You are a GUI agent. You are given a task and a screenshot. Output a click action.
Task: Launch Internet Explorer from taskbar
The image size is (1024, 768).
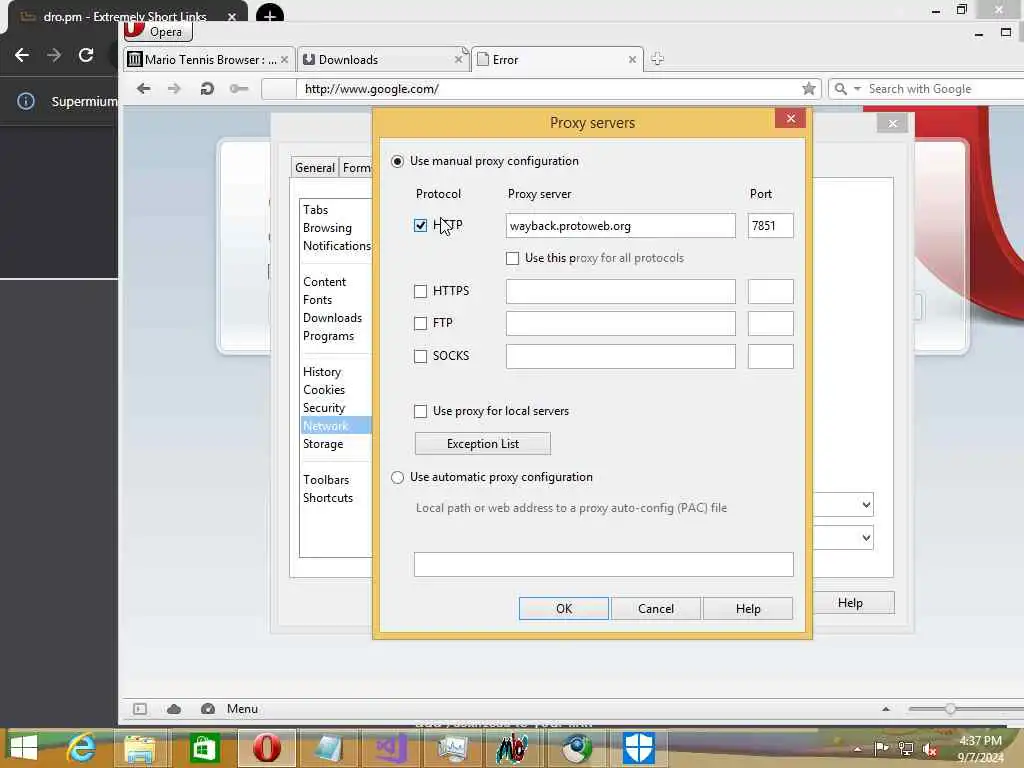82,748
